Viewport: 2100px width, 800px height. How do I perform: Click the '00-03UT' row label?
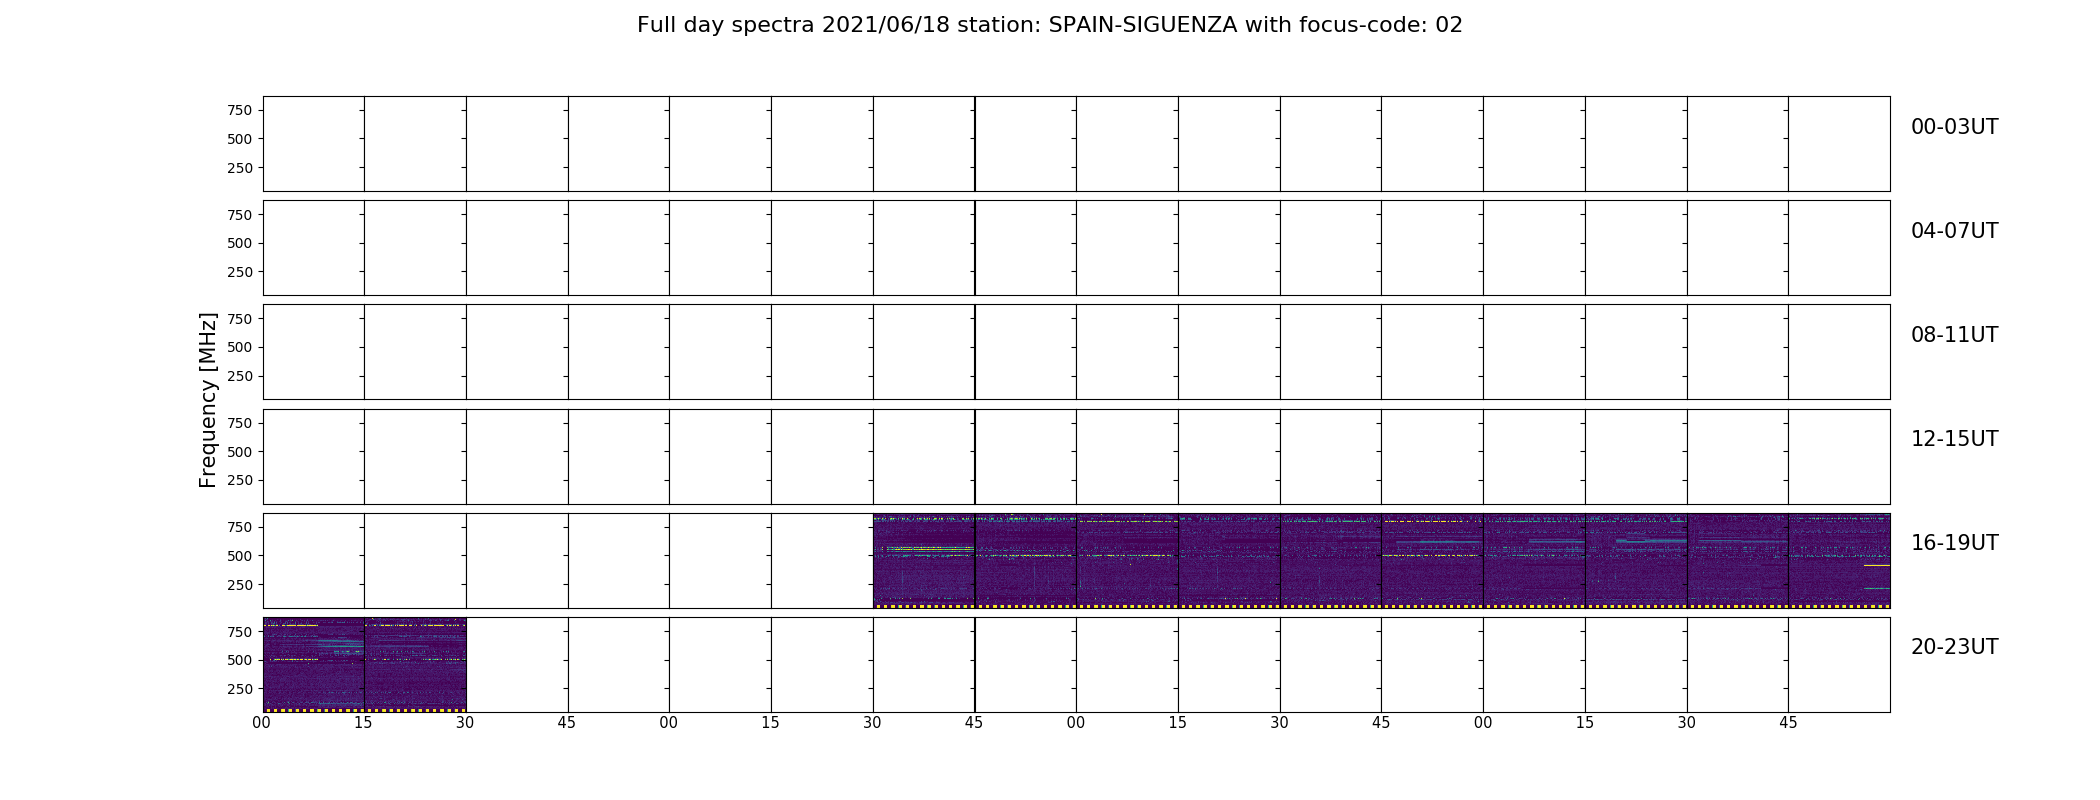(x=1954, y=127)
